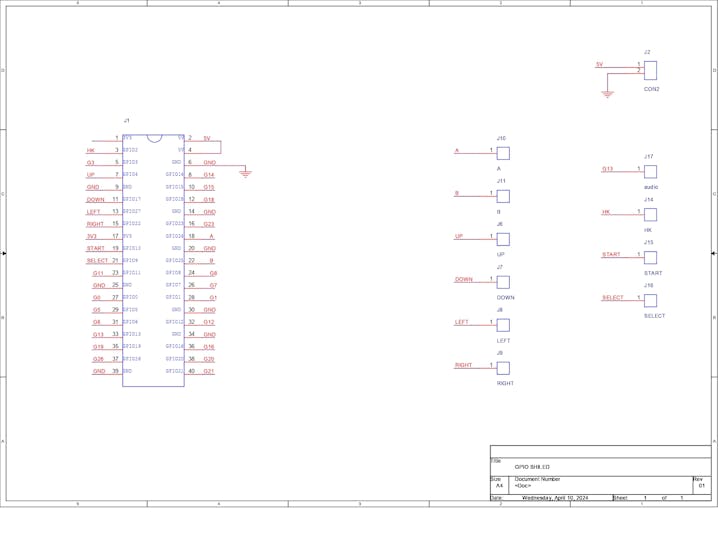Select the J16 SELECT connector pad
Viewport: 718px width, 555px height.
click(650, 301)
